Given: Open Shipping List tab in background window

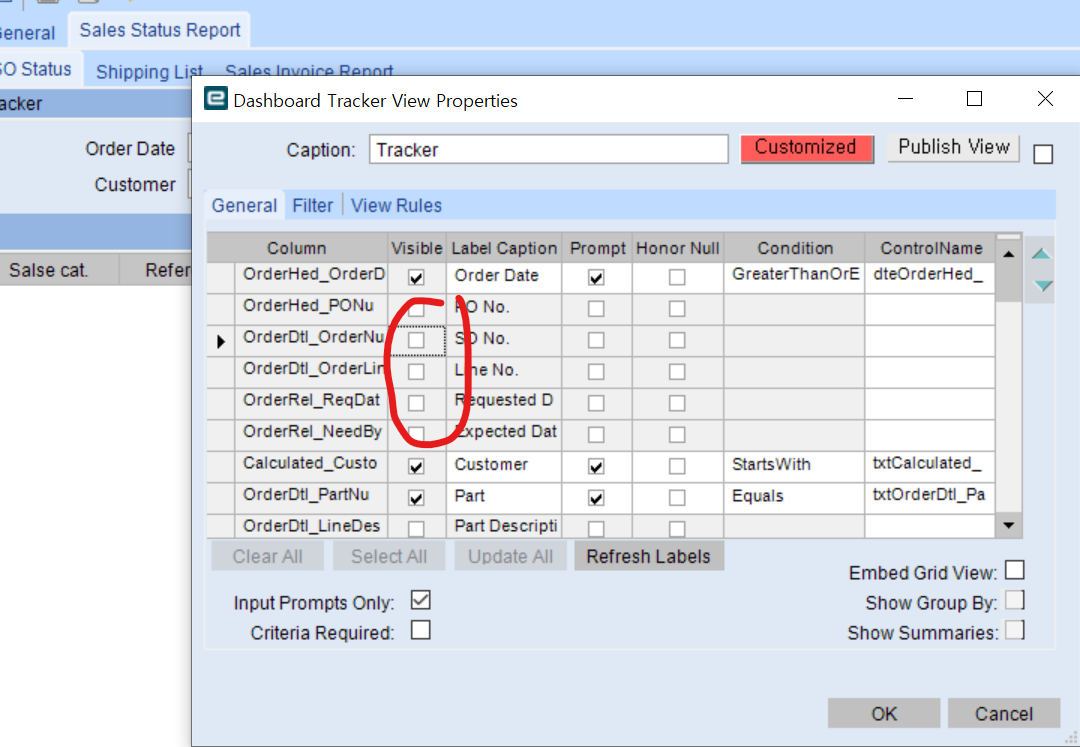Looking at the screenshot, I should pyautogui.click(x=149, y=72).
